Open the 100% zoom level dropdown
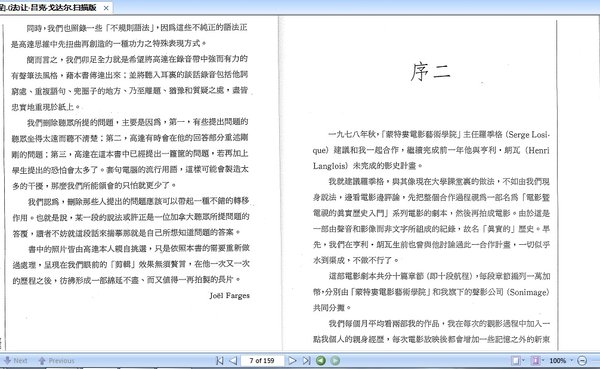The image size is (600, 369). 572,361
